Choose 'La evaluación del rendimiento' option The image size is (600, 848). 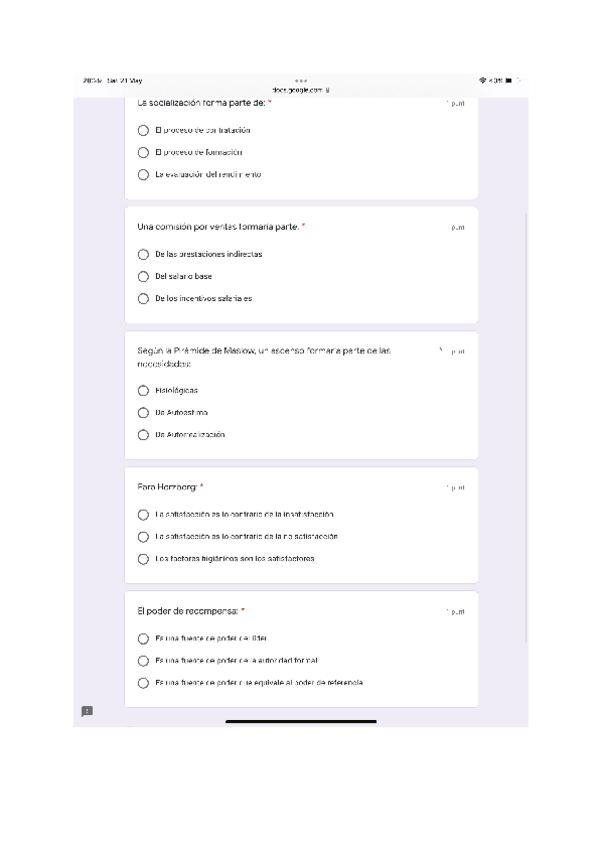point(144,174)
